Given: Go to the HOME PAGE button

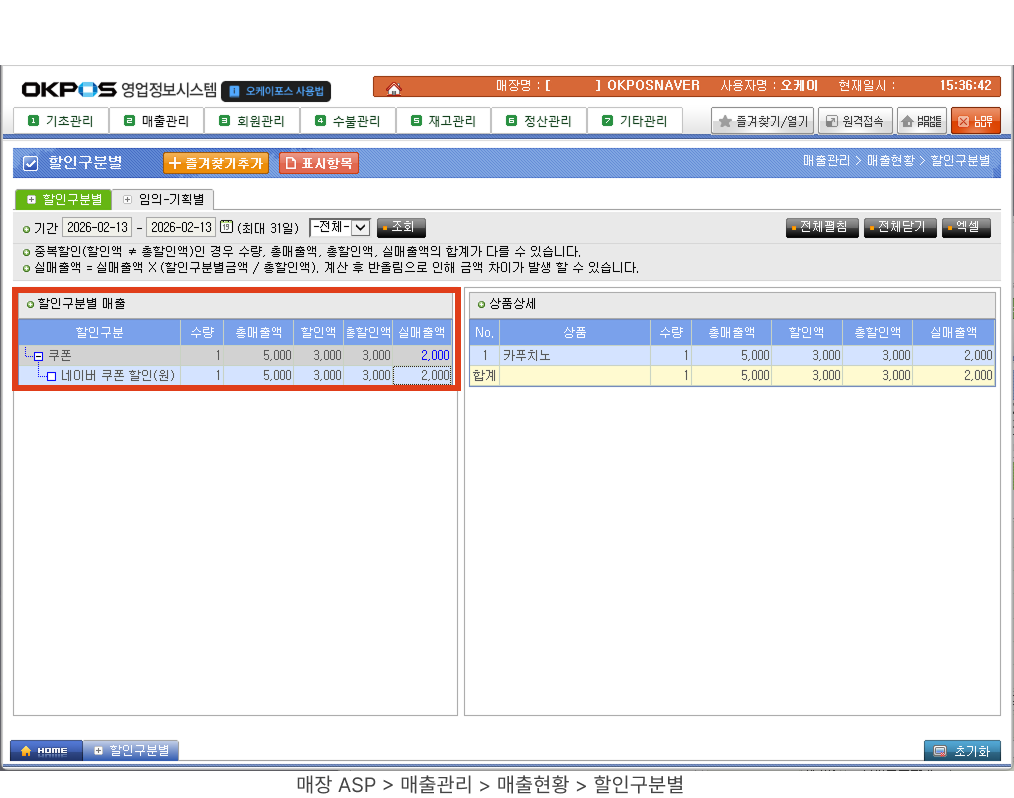Looking at the screenshot, I should [x=921, y=121].
